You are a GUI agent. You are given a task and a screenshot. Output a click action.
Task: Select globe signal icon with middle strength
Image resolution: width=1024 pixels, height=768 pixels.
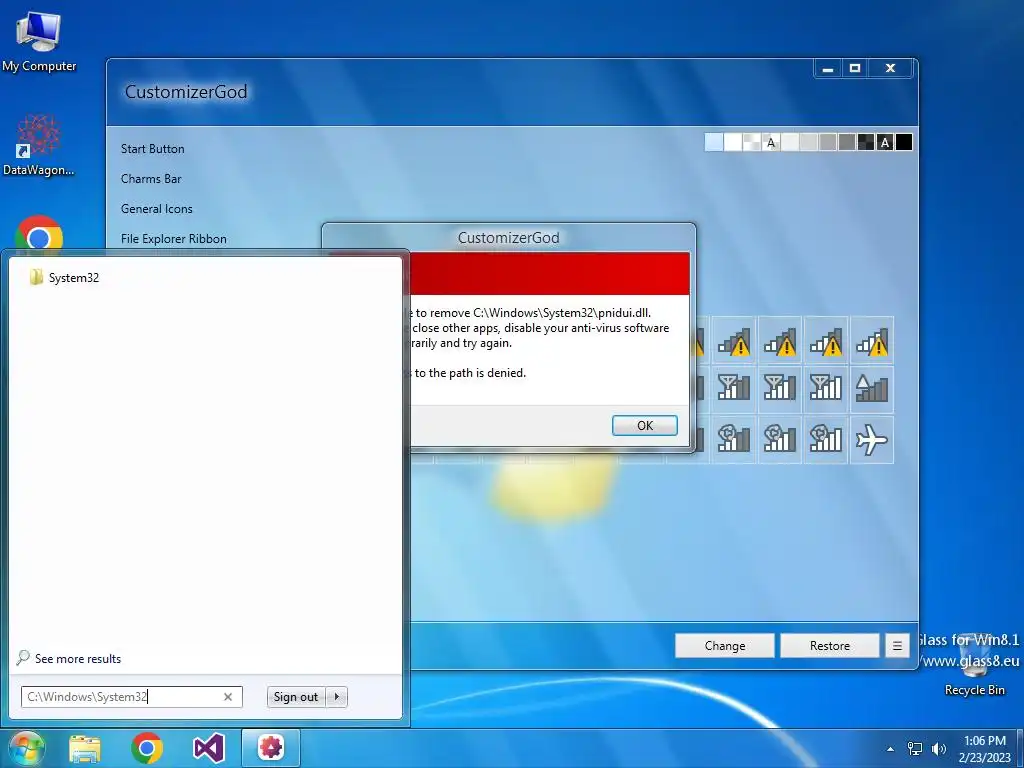pyautogui.click(x=780, y=439)
